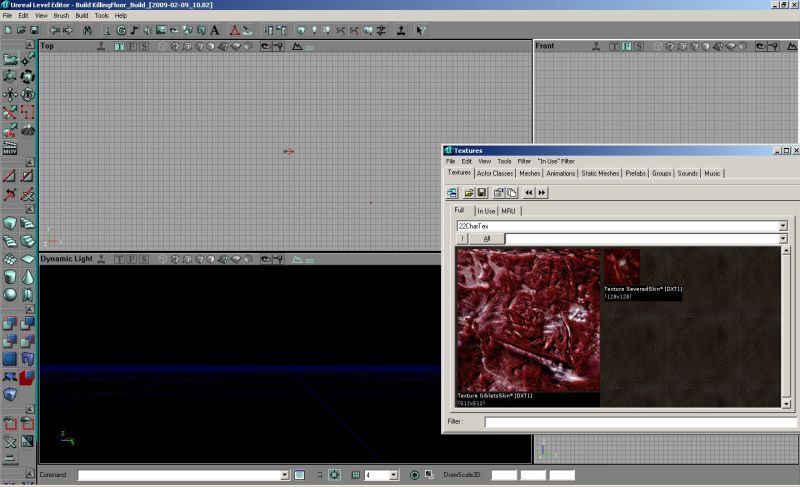The height and width of the screenshot is (487, 800).
Task: Switch to the Actor Classes tab
Action: [495, 173]
